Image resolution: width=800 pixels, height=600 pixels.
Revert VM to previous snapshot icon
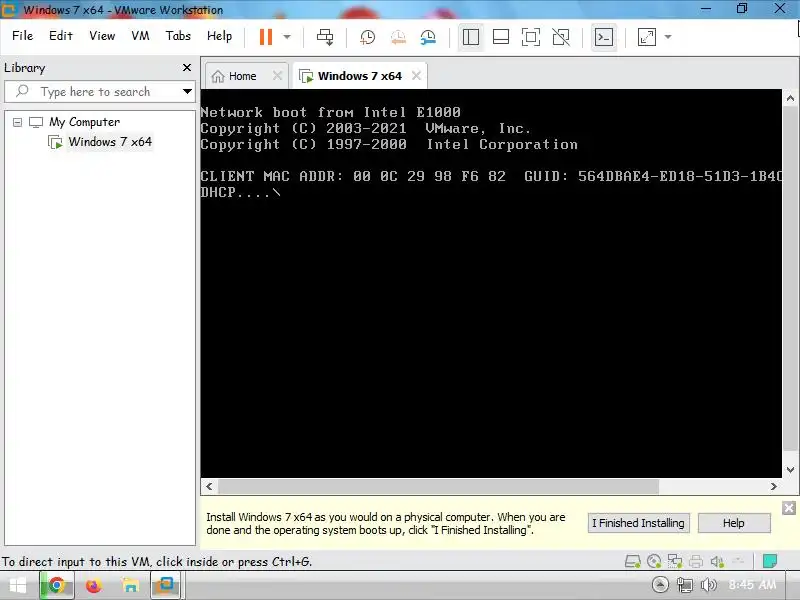pyautogui.click(x=398, y=37)
